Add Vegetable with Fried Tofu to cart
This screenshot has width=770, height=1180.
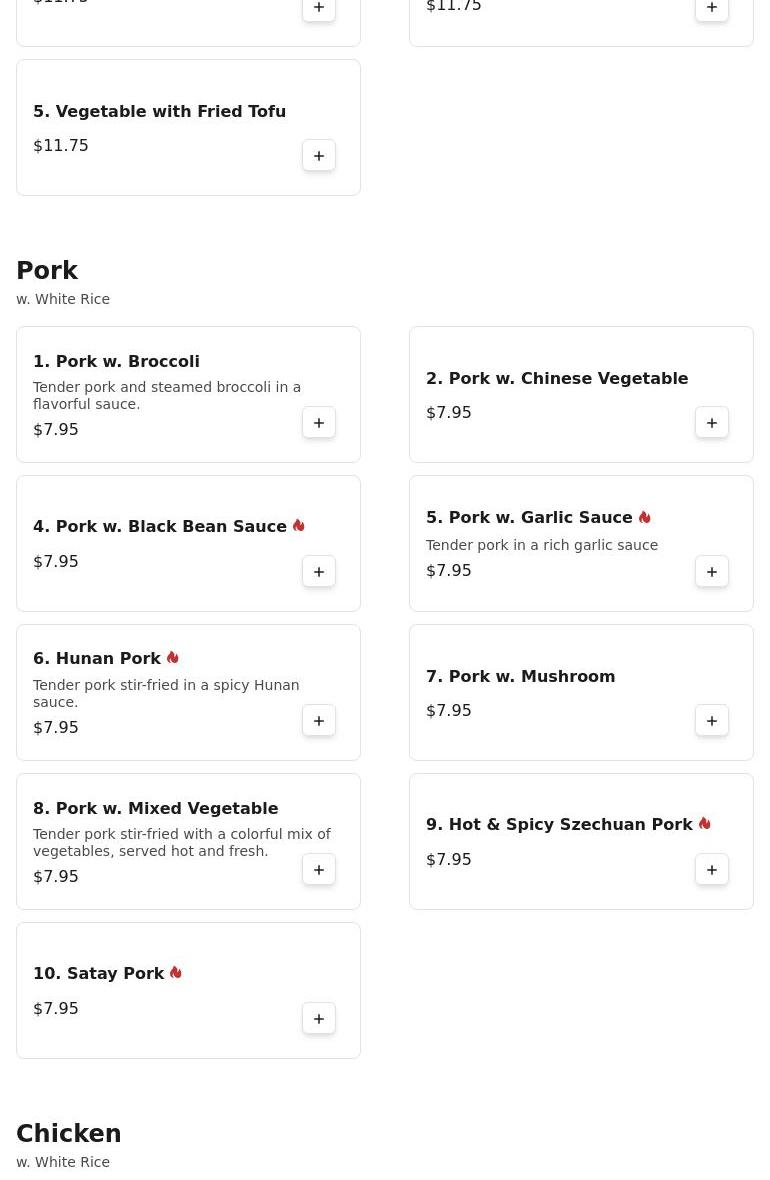(319, 156)
